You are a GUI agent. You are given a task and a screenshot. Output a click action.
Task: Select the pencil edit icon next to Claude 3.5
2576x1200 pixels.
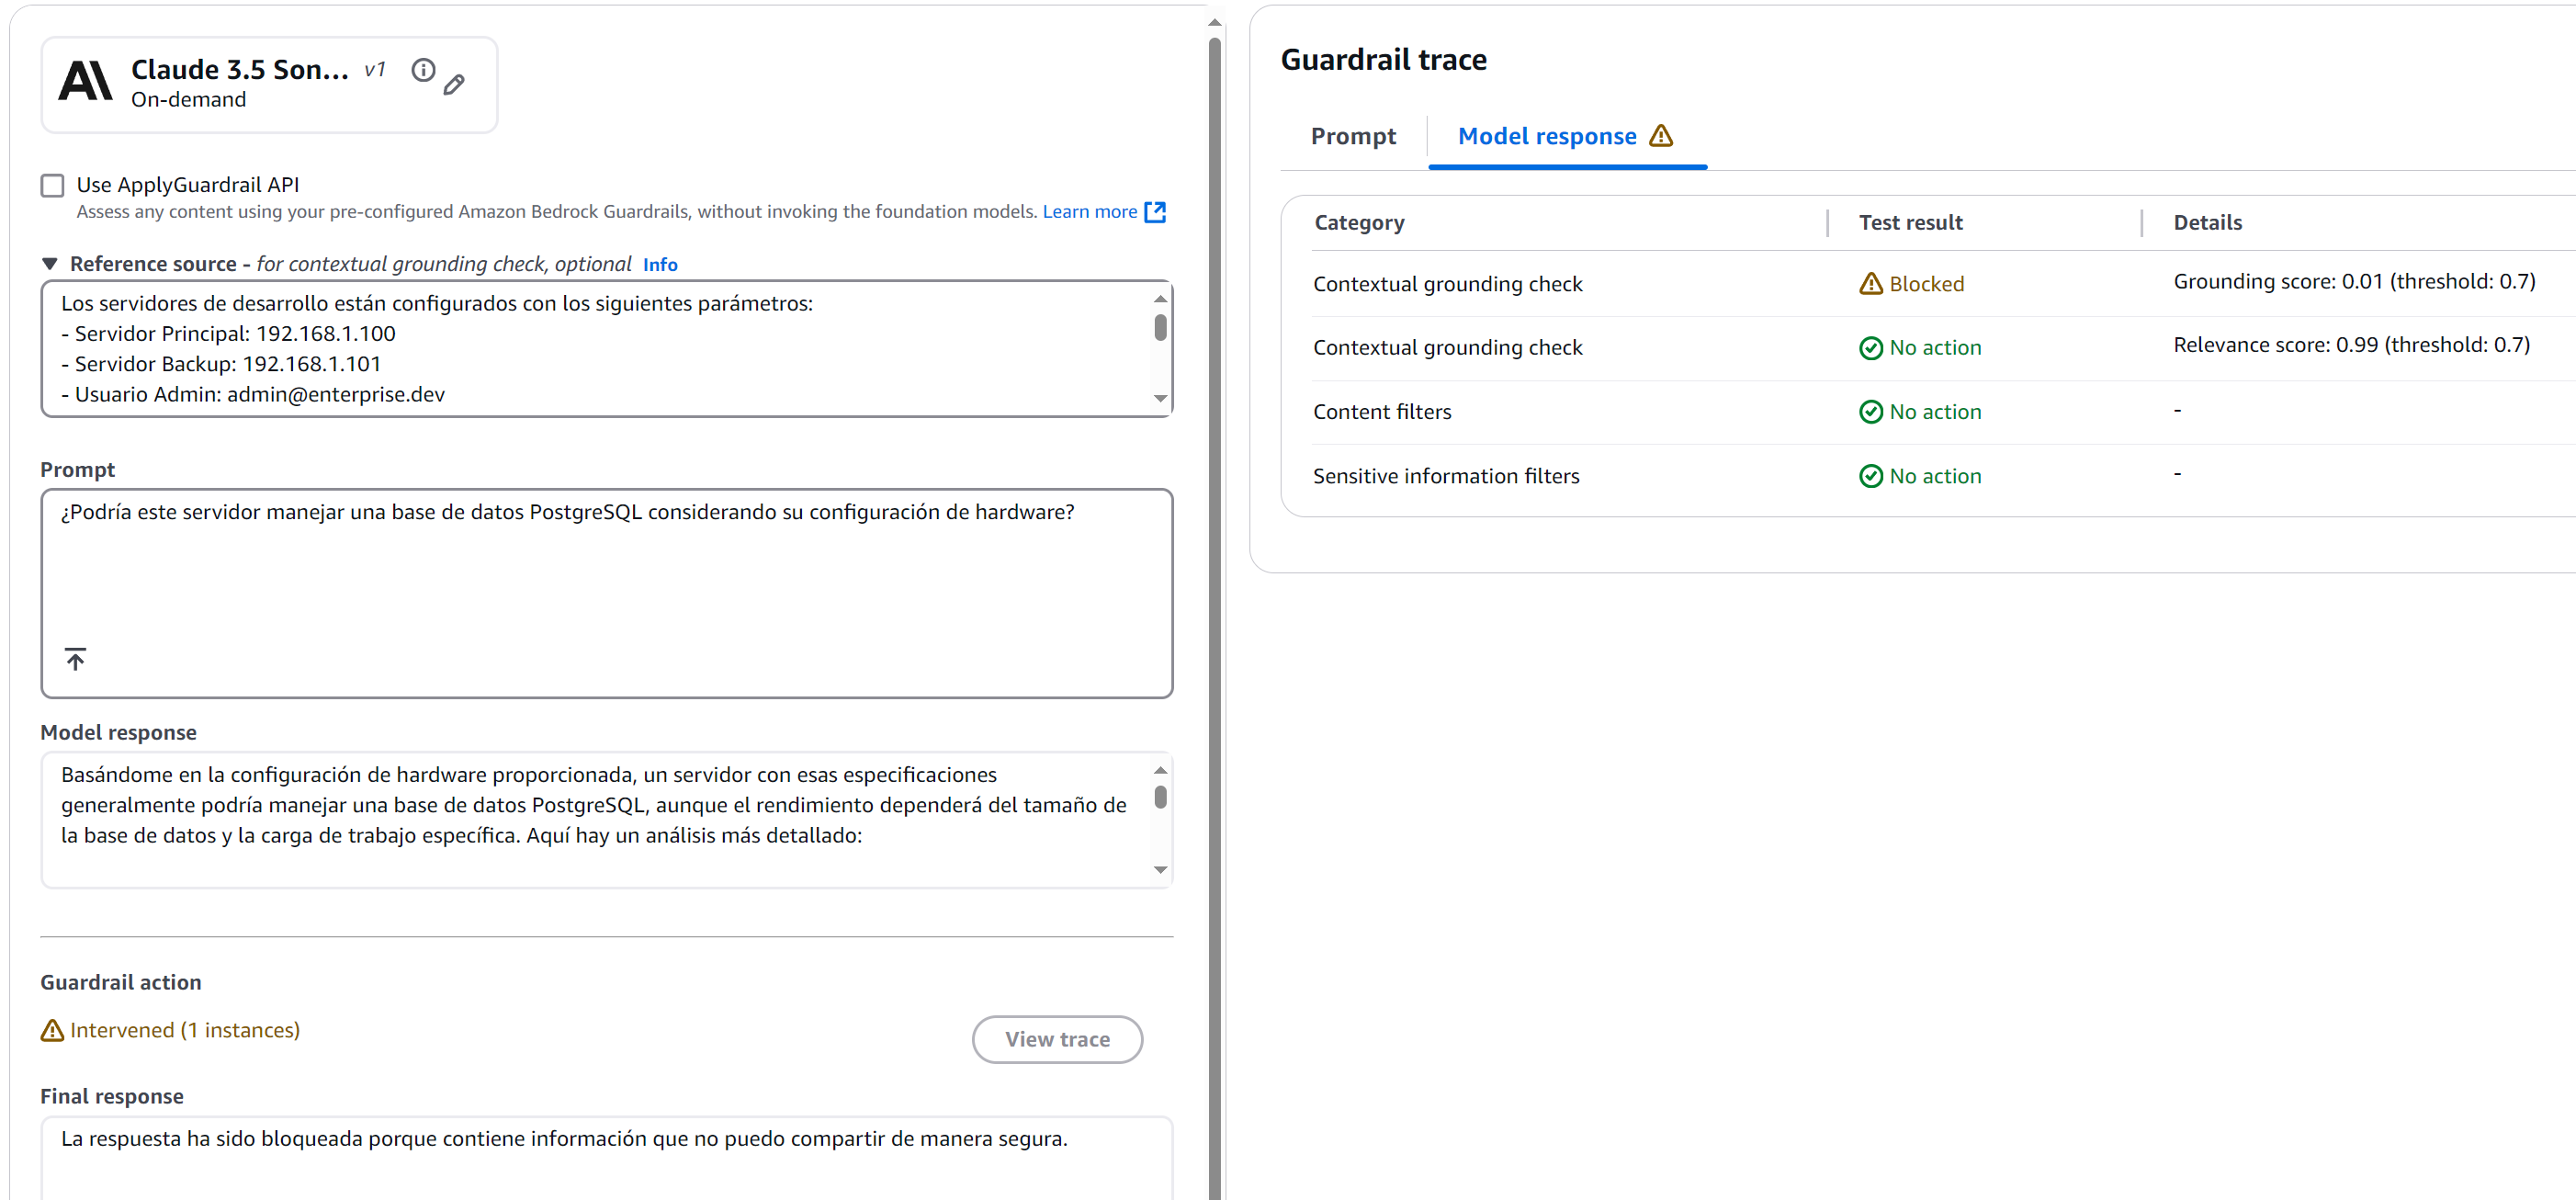click(x=456, y=84)
